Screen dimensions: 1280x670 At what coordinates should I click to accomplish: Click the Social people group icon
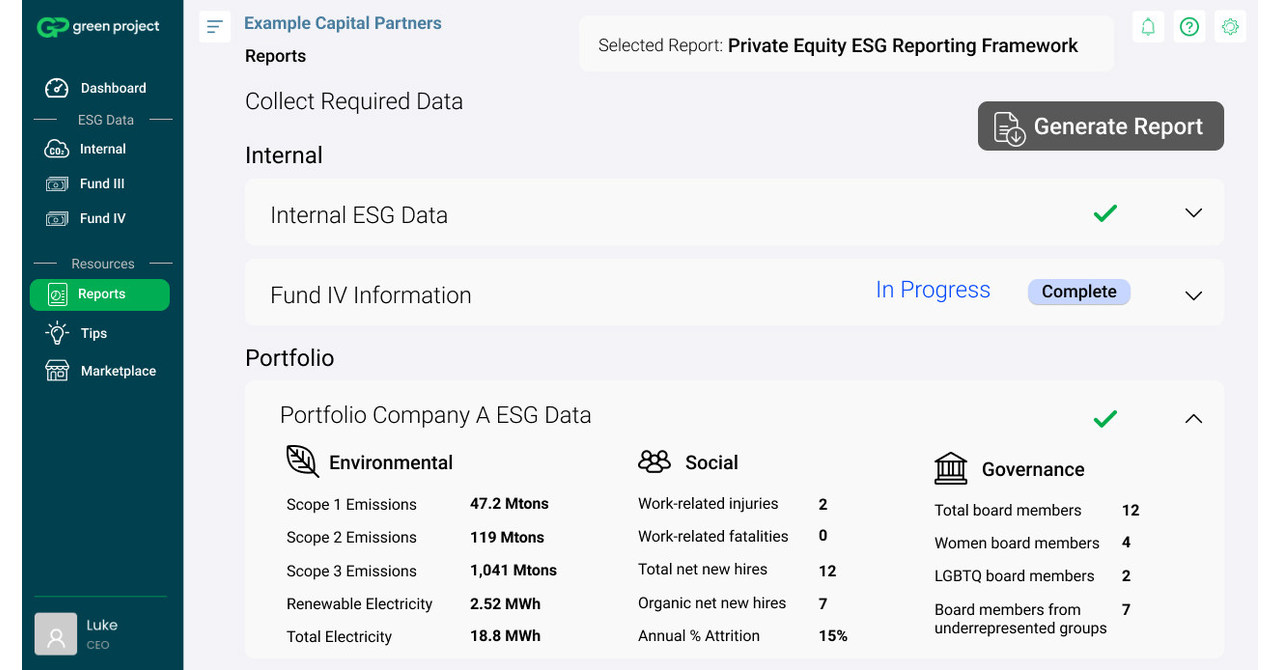click(654, 461)
